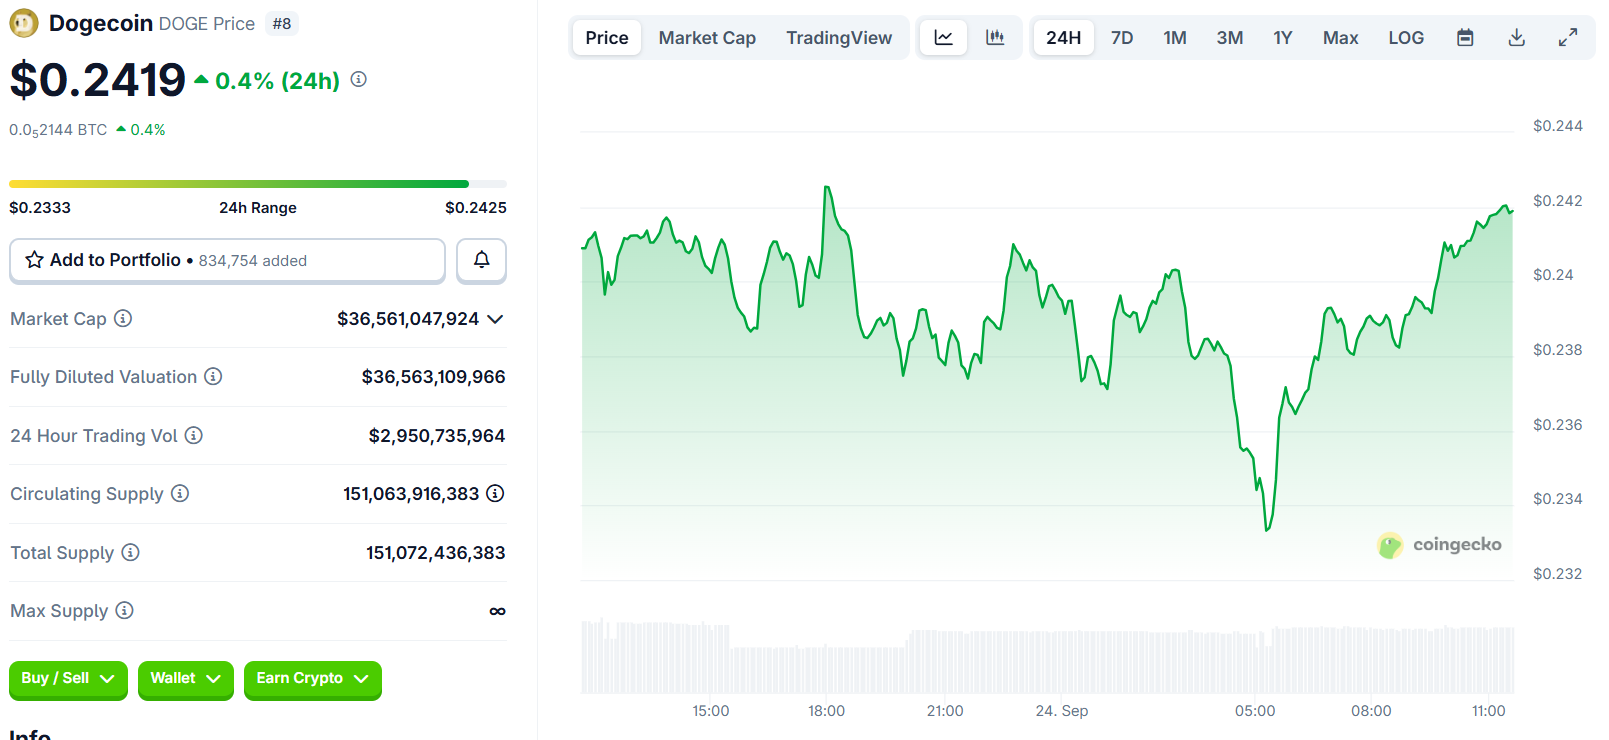The height and width of the screenshot is (740, 1609).
Task: Open the Earn Crypto dropdown
Action: (312, 679)
